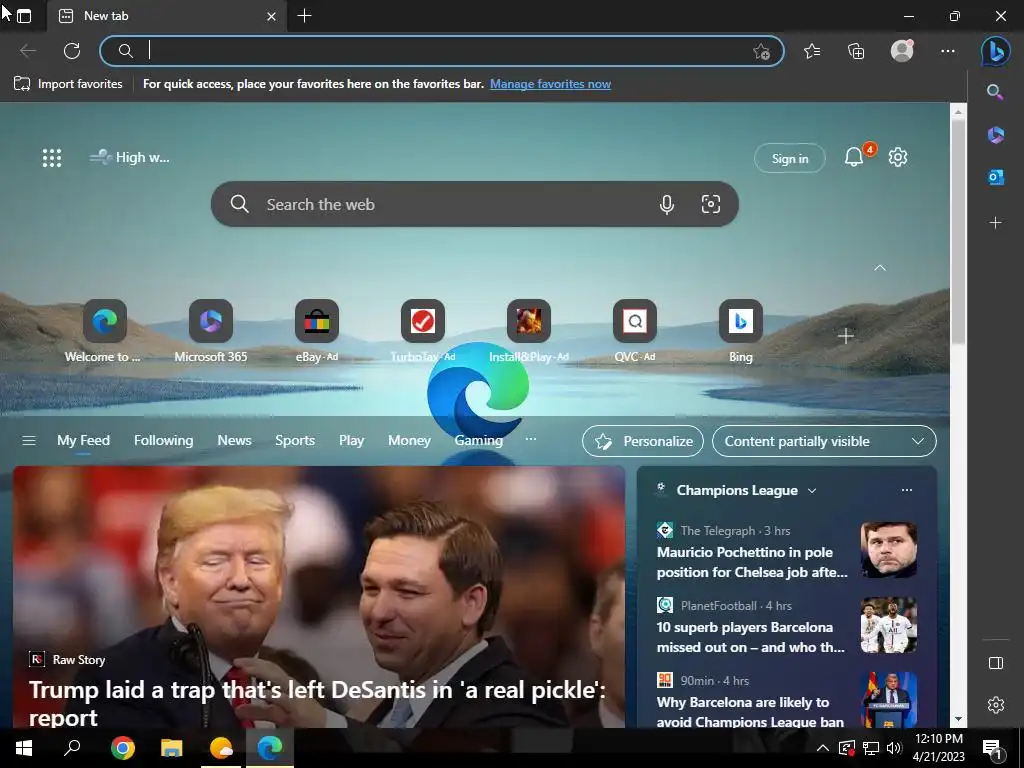Open the tab actions menu icon
The image size is (1024, 768).
tap(24, 16)
